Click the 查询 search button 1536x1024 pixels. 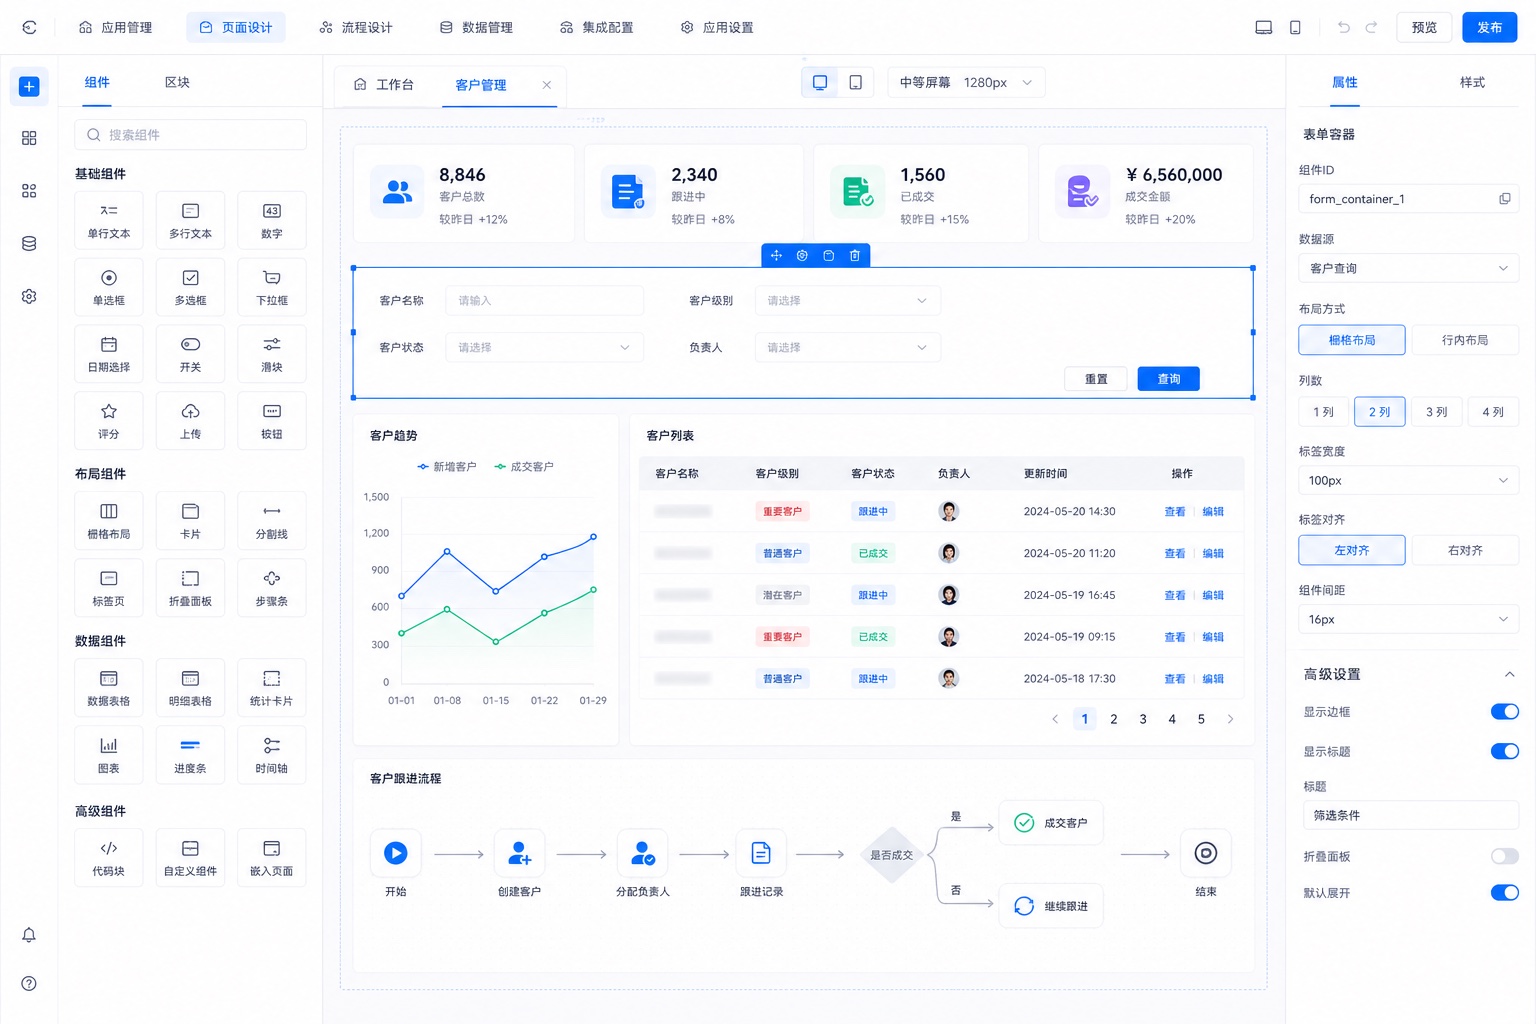(x=1168, y=379)
